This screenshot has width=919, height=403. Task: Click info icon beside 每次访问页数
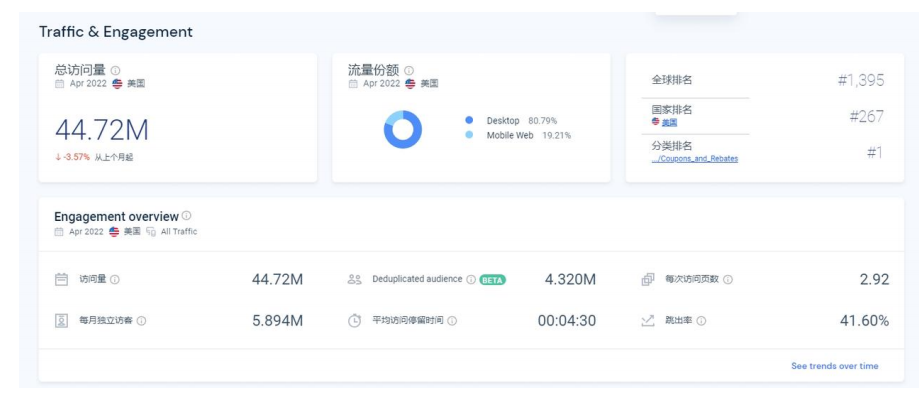point(727,280)
